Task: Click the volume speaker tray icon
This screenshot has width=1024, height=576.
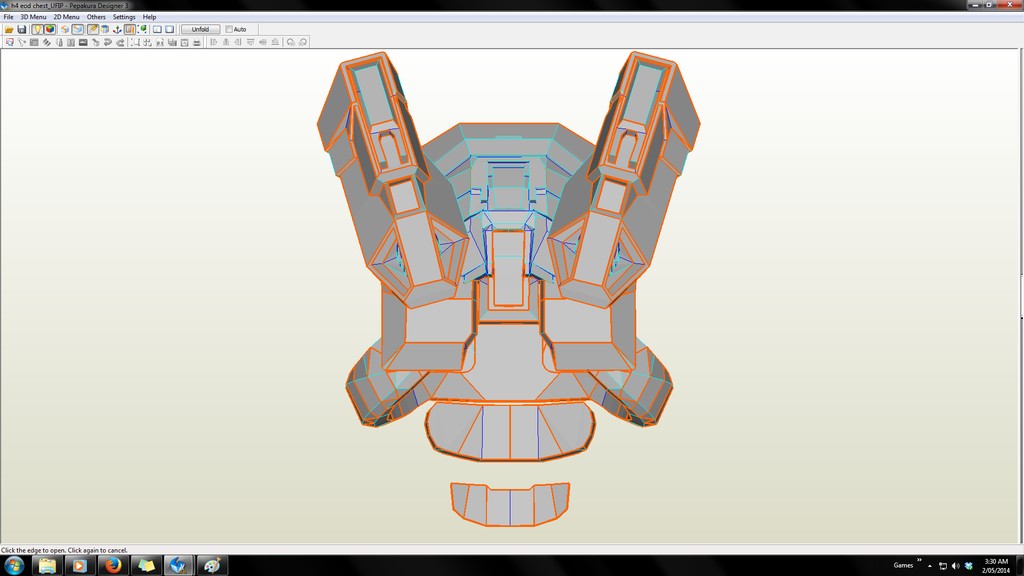Action: (x=955, y=566)
